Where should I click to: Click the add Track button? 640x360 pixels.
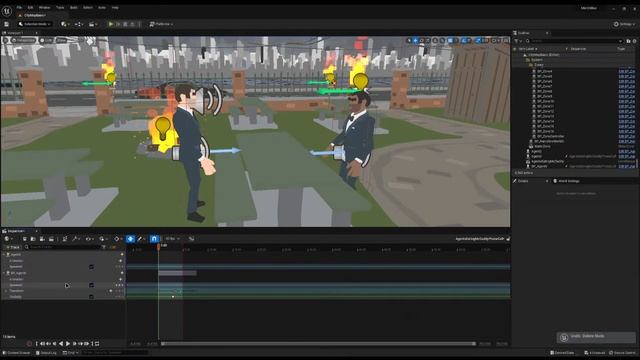12,247
